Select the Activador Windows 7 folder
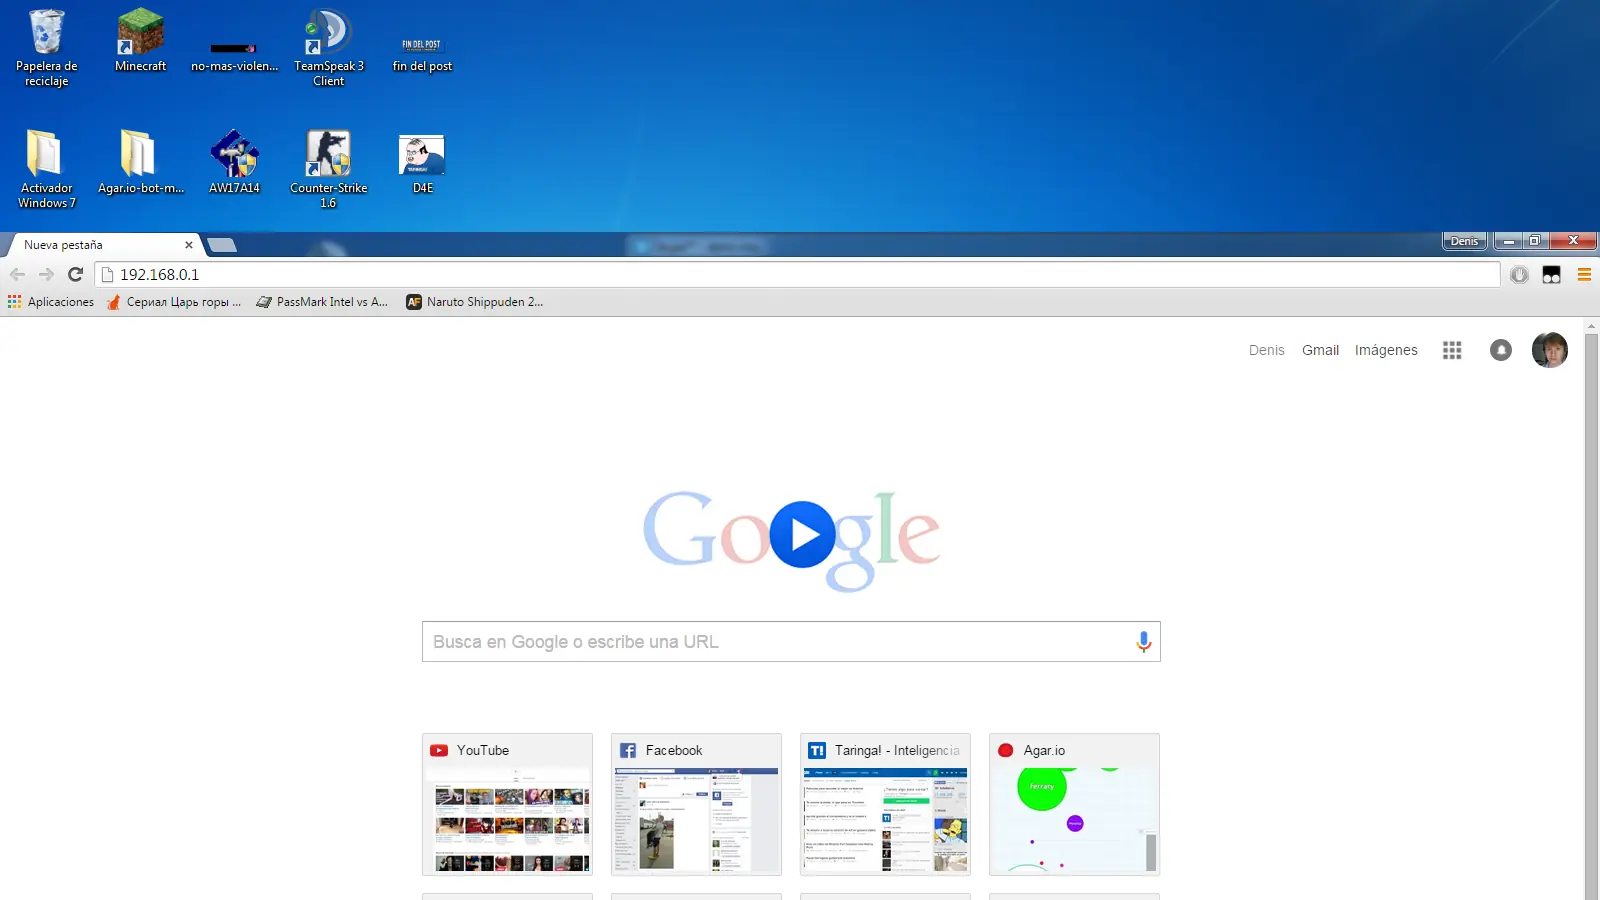Viewport: 1600px width, 900px height. point(46,168)
